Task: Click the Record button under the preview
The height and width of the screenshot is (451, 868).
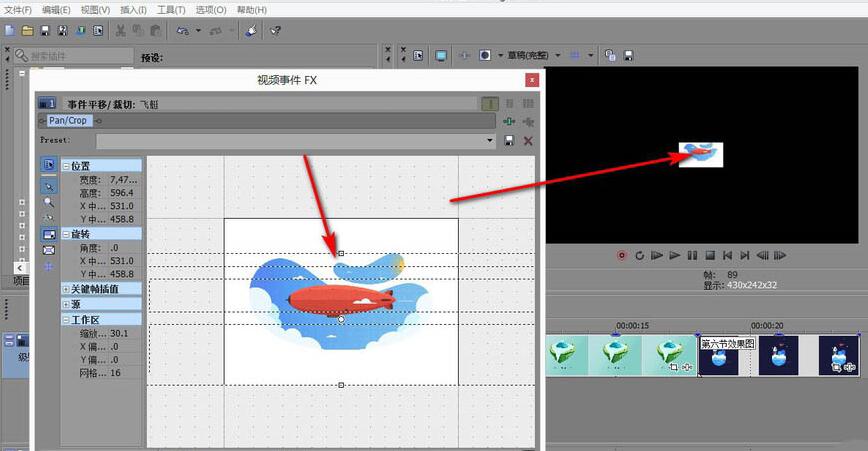Action: (622, 256)
